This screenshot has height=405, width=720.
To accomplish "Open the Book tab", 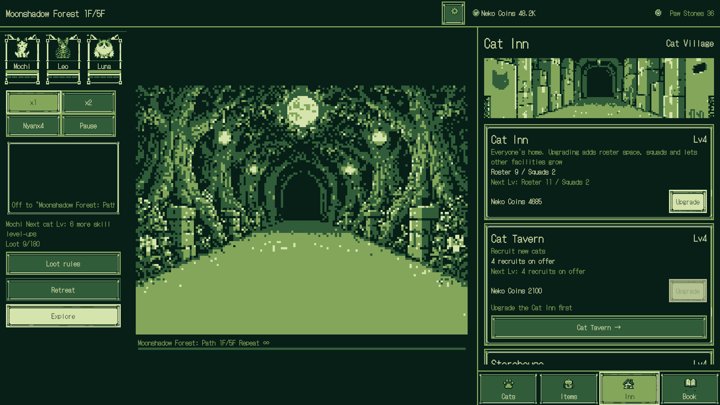I will (689, 389).
